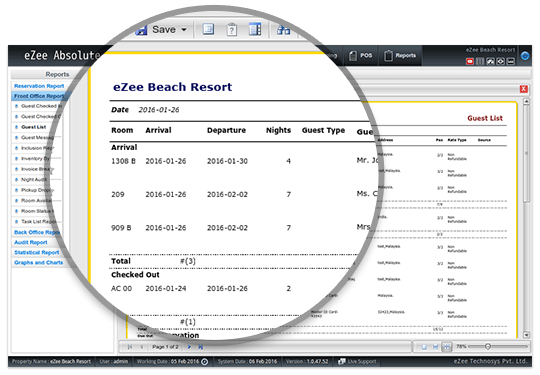The image size is (540, 375).
Task: Expand the Statistical Report section
Action: click(x=37, y=252)
